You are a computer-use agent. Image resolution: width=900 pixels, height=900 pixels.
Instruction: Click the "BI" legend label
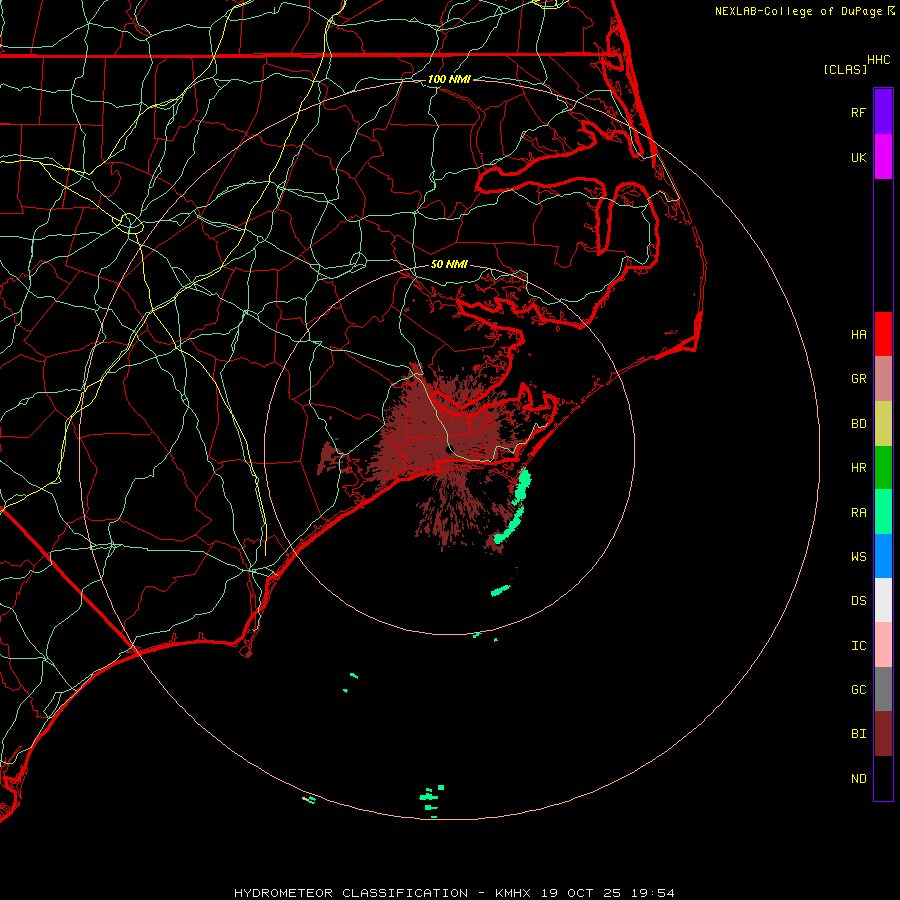858,734
